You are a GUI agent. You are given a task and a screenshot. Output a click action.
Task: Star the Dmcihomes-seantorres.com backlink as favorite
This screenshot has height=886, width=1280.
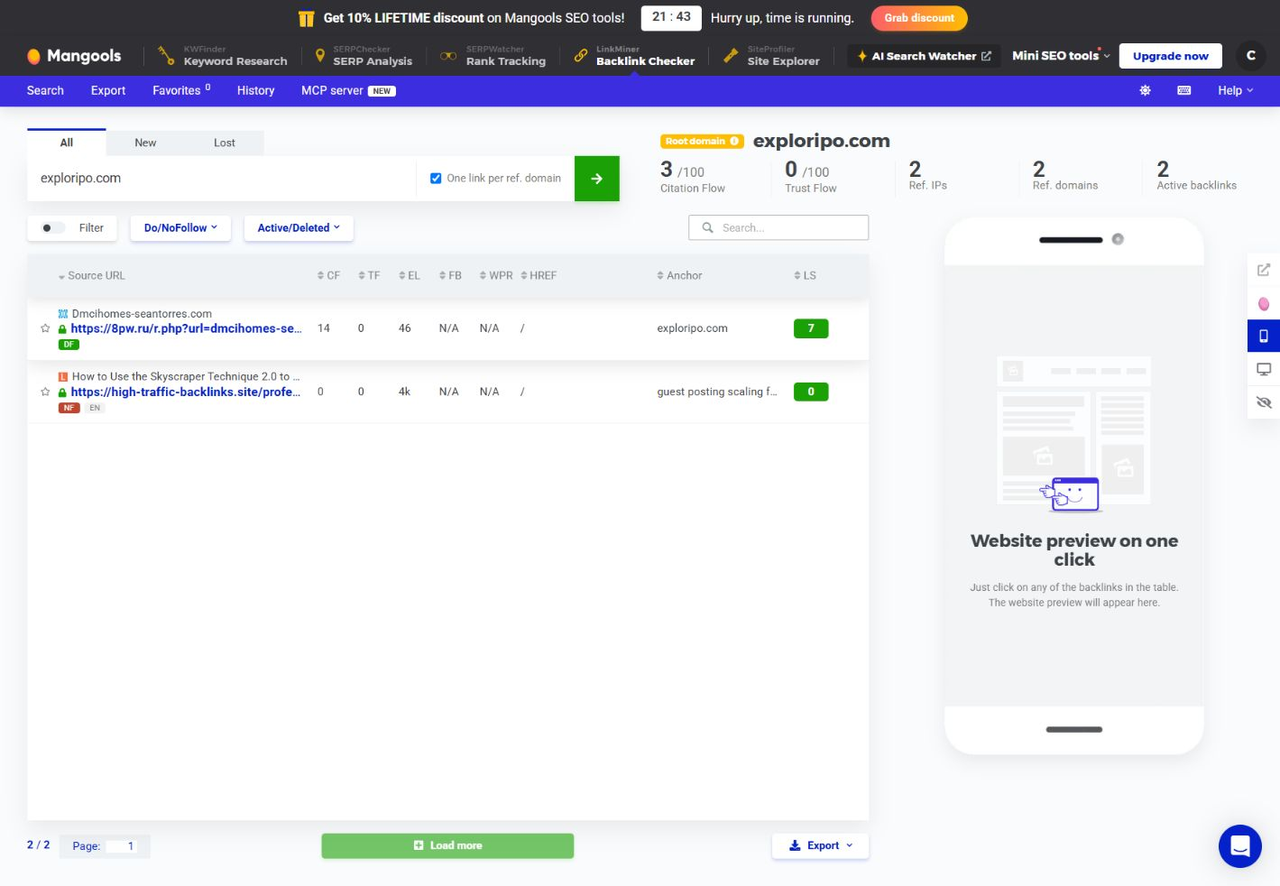[x=45, y=328]
